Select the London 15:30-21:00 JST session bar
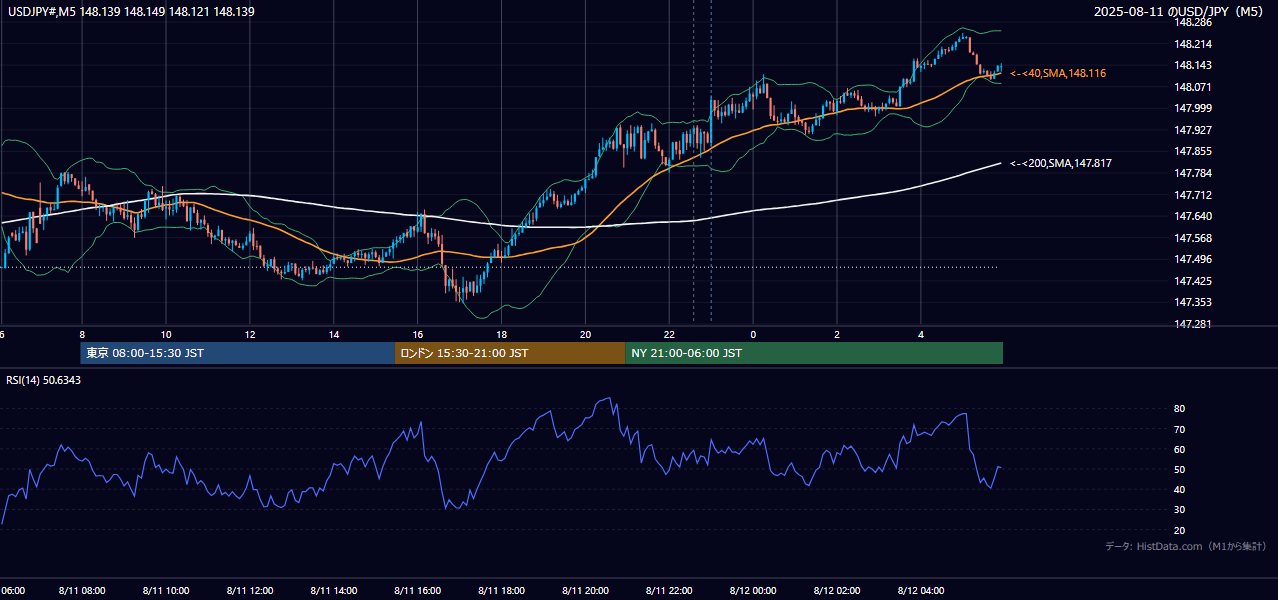The height and width of the screenshot is (600, 1278). [510, 353]
